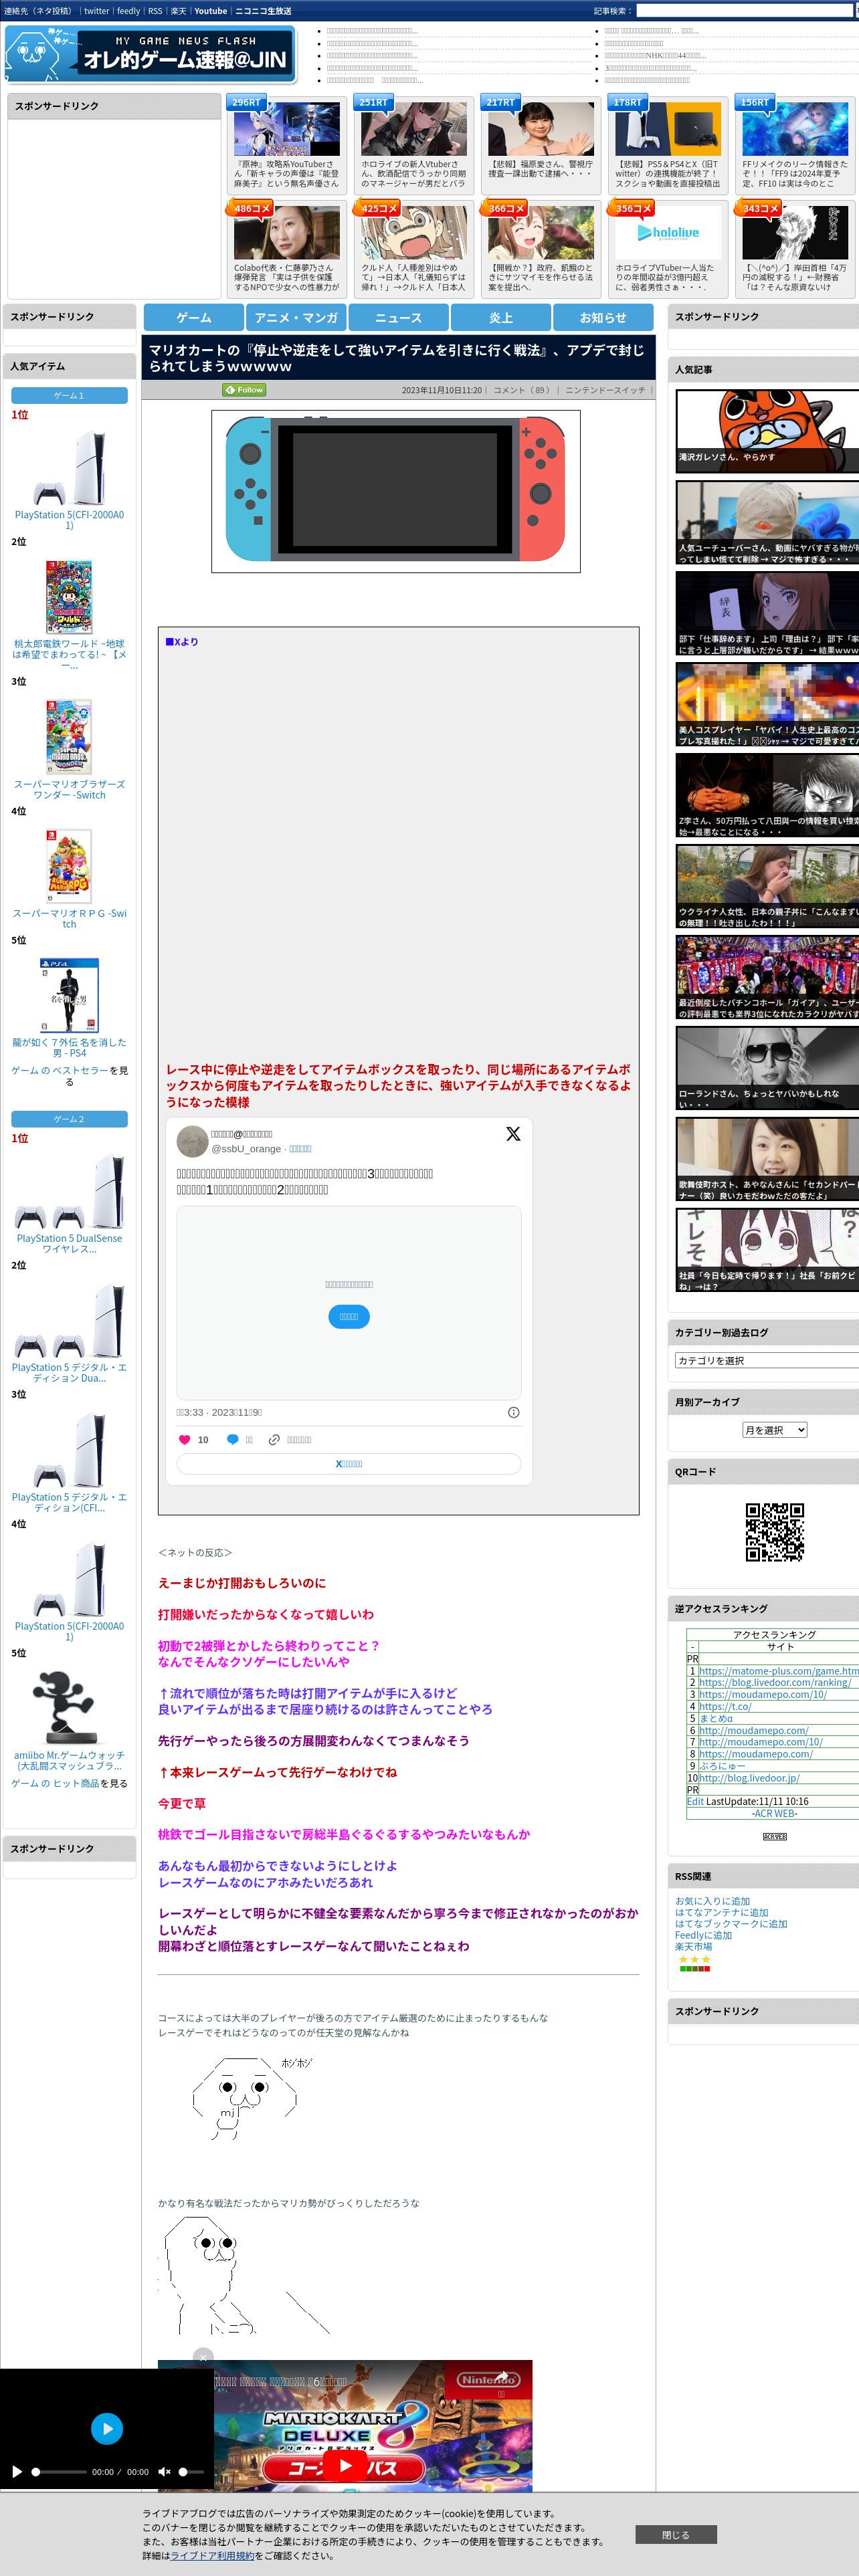The width and height of the screenshot is (859, 2576).
Task: Copy tweet link via chain icon
Action: pyautogui.click(x=274, y=1439)
